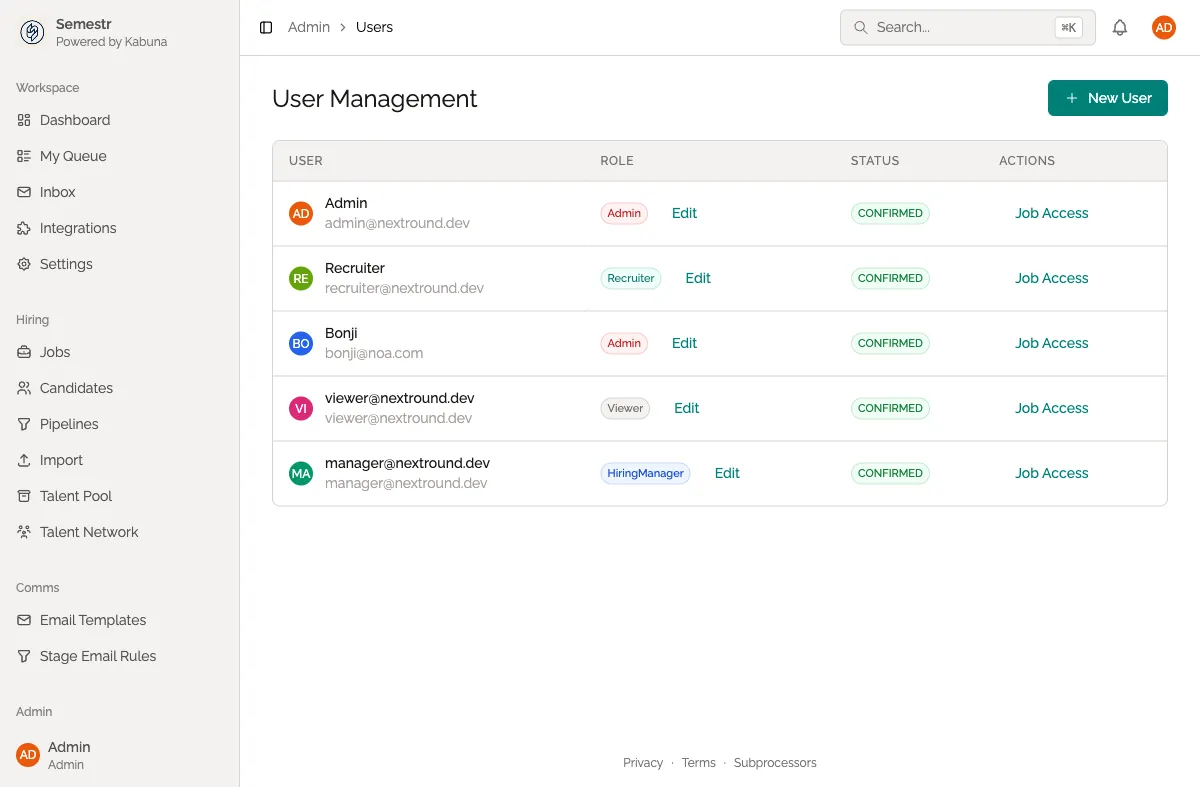Image resolution: width=1200 pixels, height=787 pixels.
Task: Open Talent Network in the sidebar
Action: pos(89,532)
